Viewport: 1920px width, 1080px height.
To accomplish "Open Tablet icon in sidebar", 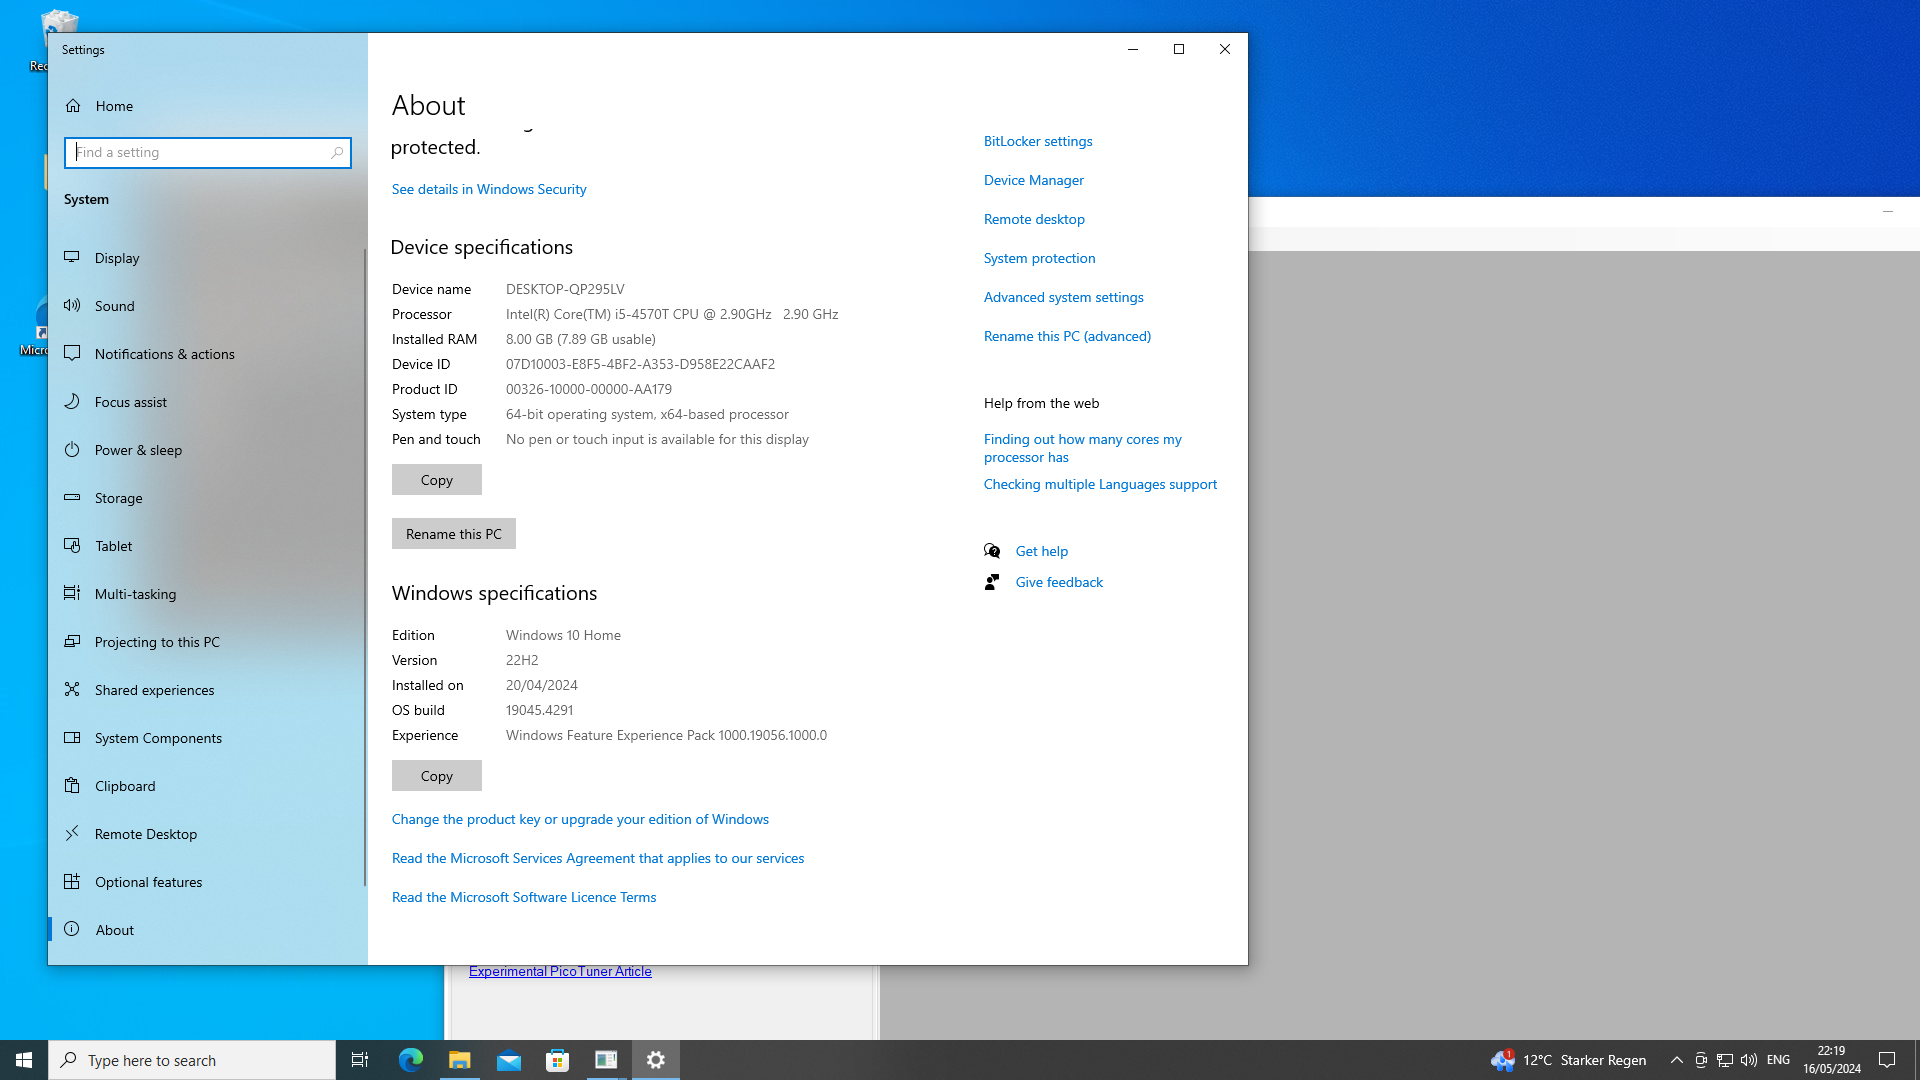I will click(72, 545).
